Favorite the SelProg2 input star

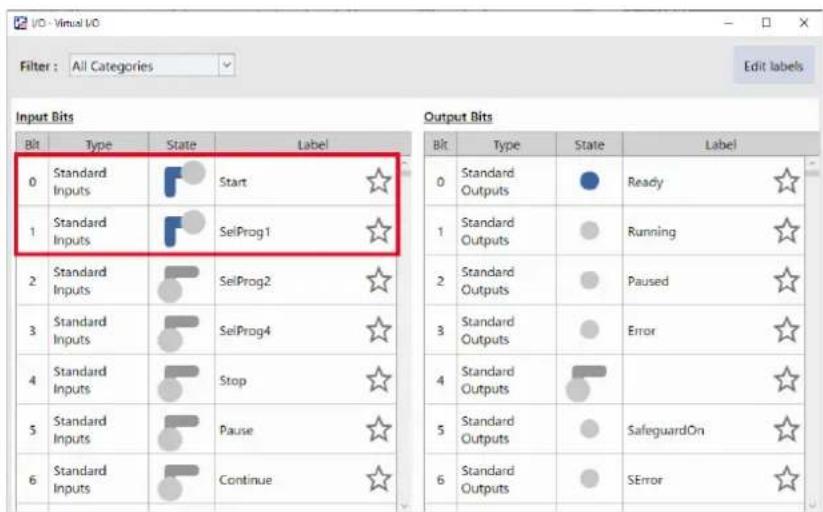(378, 280)
